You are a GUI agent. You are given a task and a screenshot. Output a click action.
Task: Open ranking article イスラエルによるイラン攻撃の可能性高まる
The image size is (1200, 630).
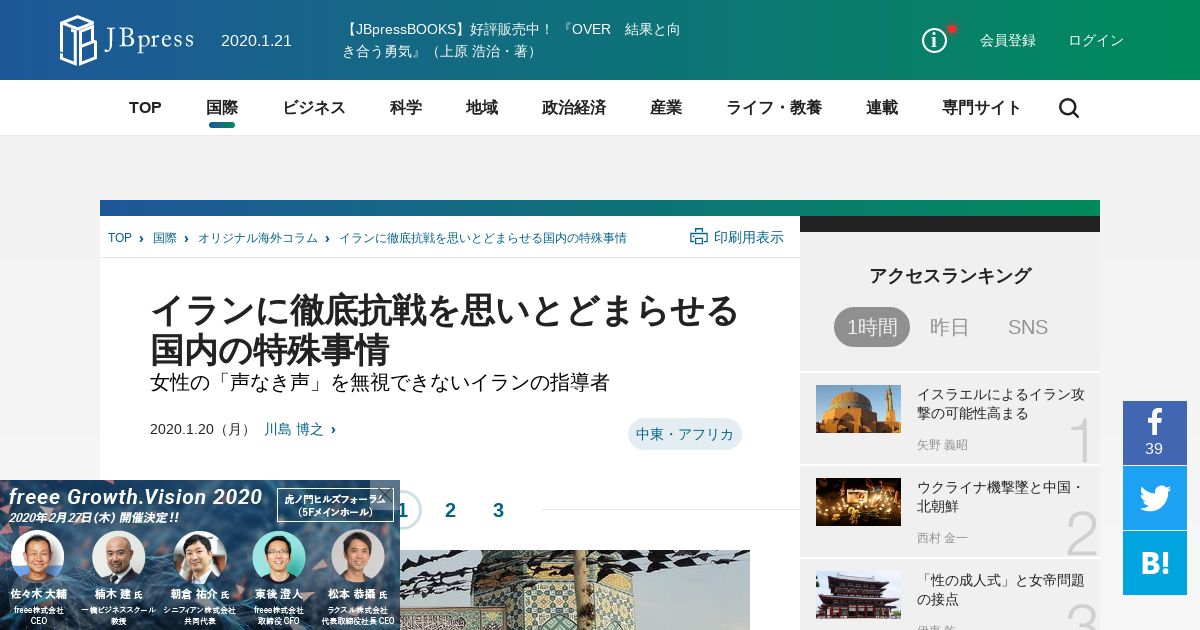point(1001,404)
